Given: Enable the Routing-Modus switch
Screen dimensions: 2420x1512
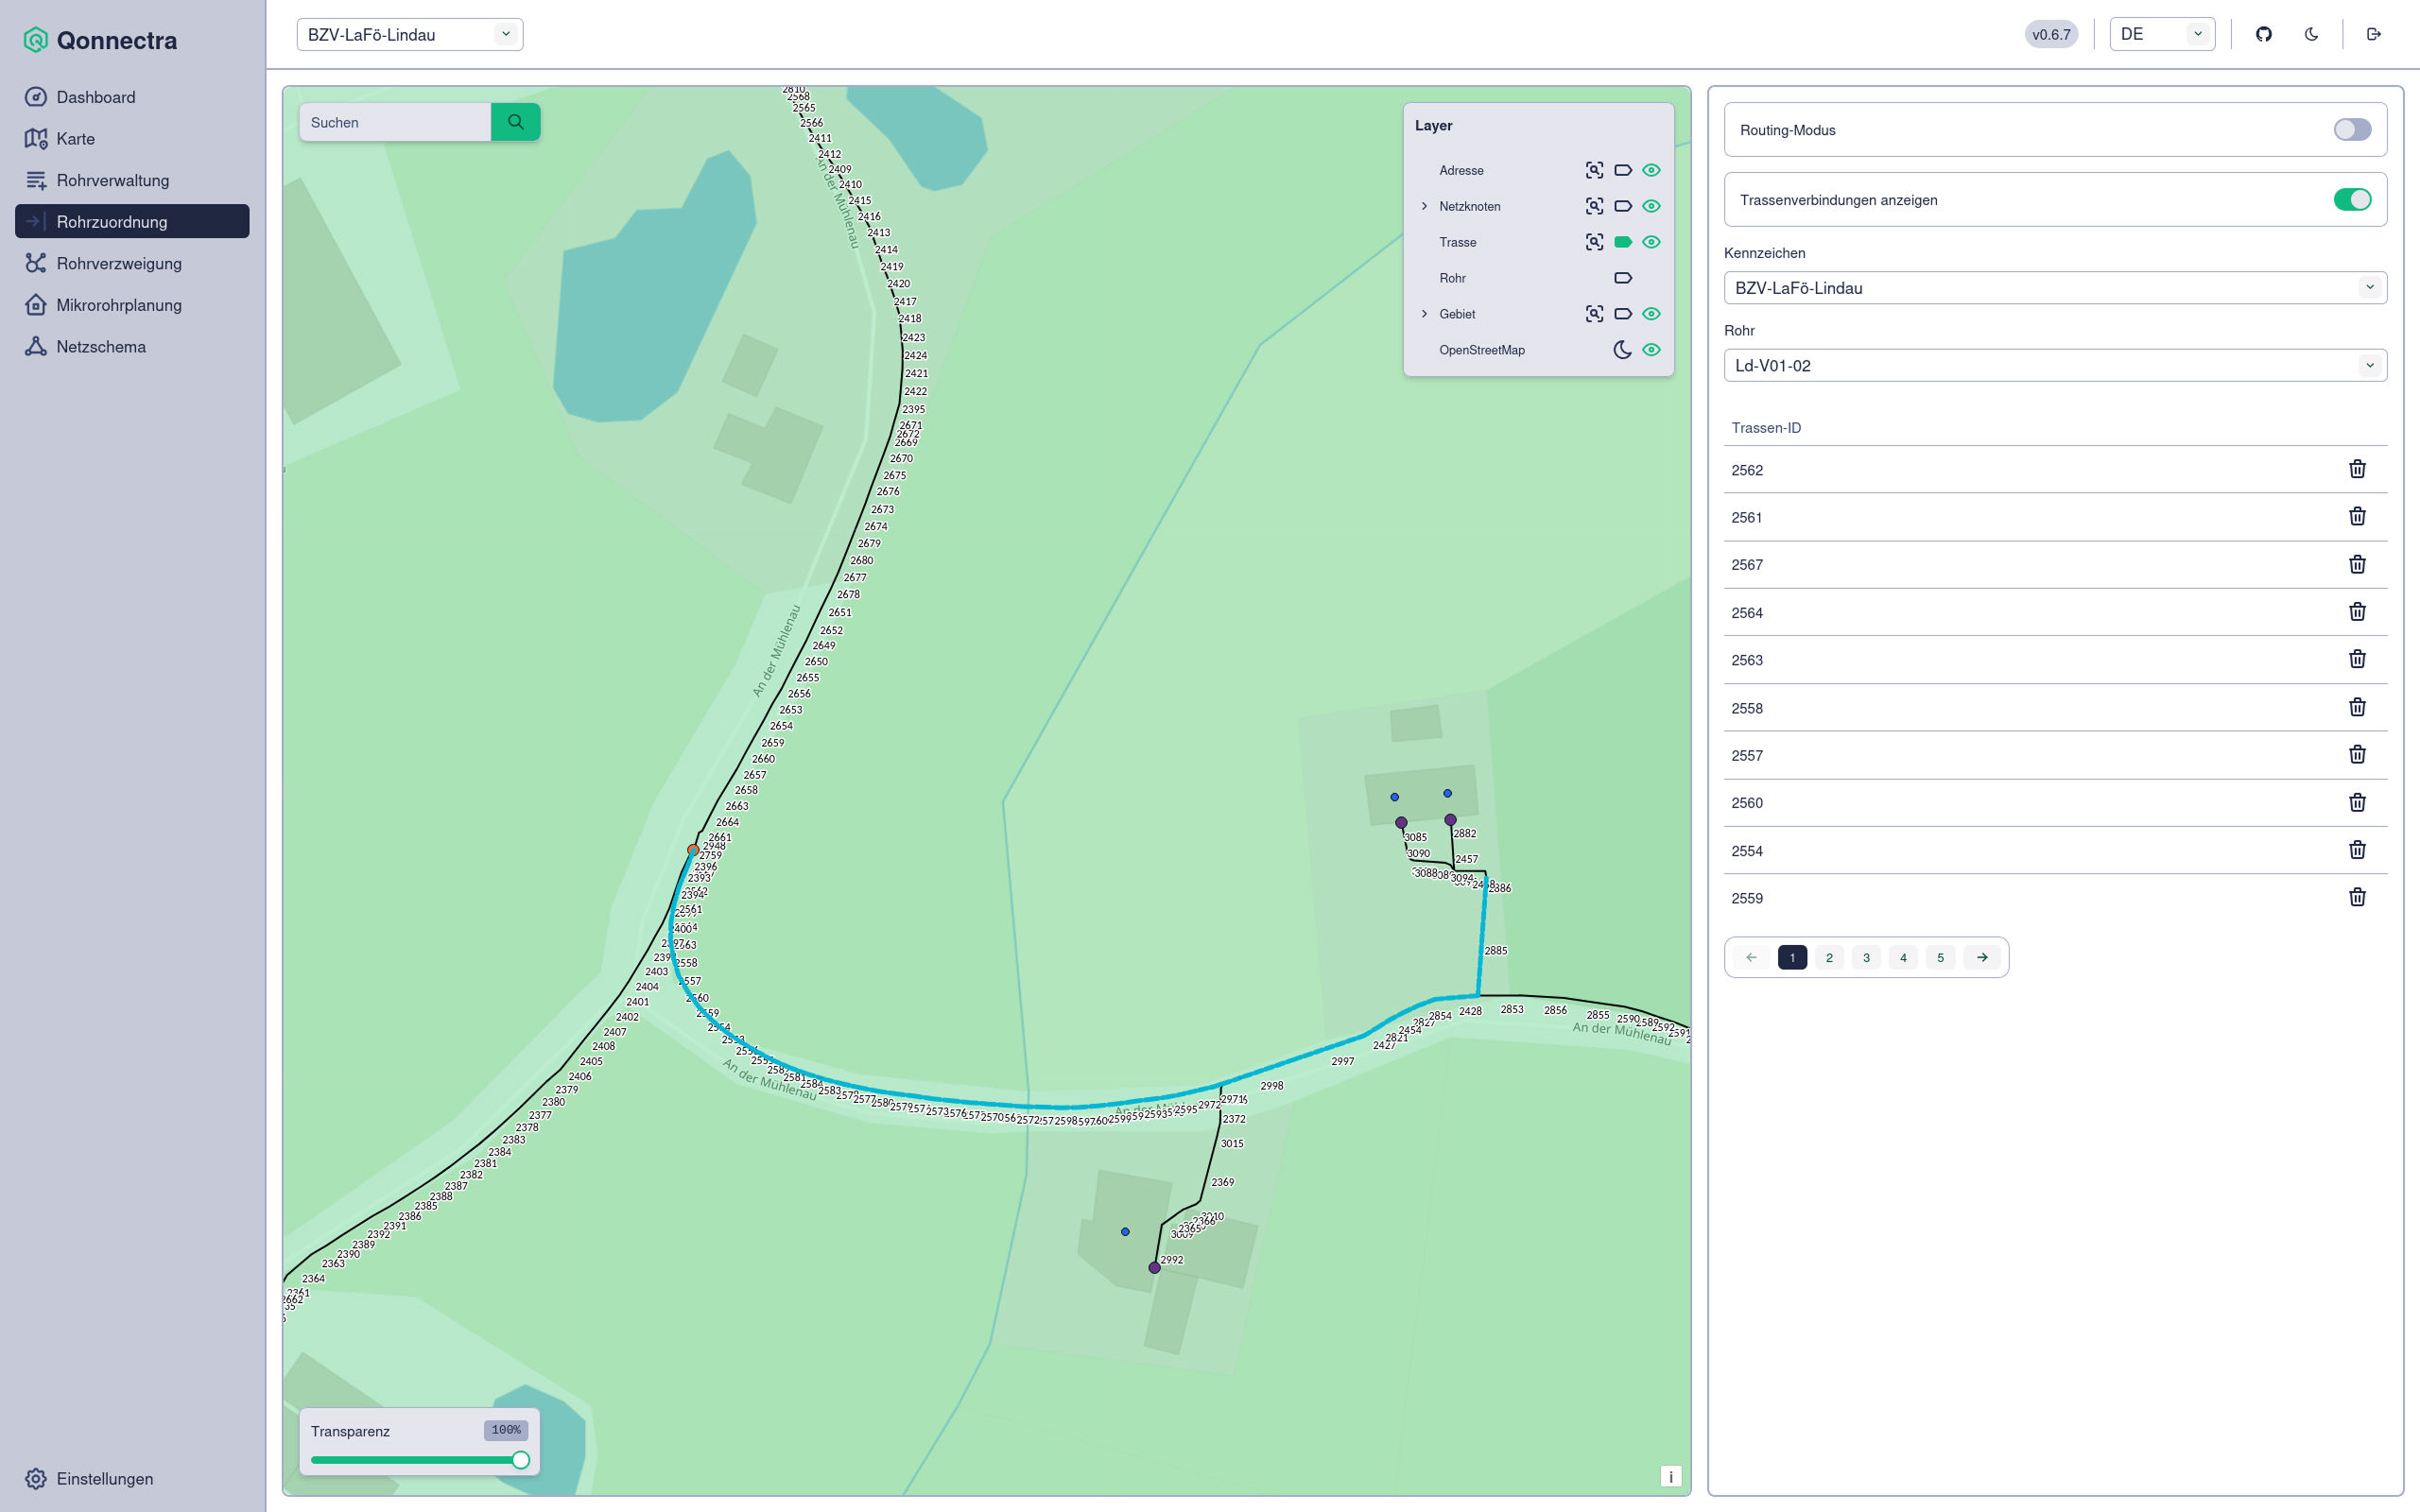Looking at the screenshot, I should click(2351, 130).
